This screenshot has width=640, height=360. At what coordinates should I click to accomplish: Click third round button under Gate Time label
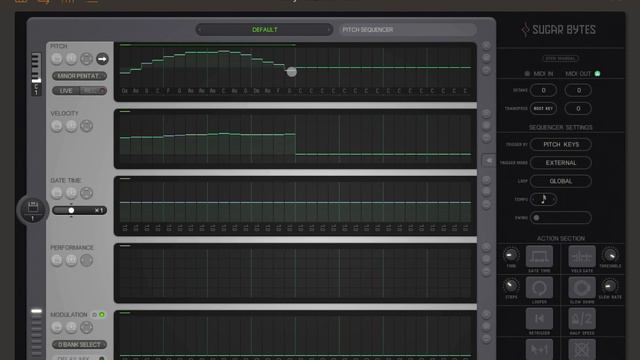pos(86,193)
